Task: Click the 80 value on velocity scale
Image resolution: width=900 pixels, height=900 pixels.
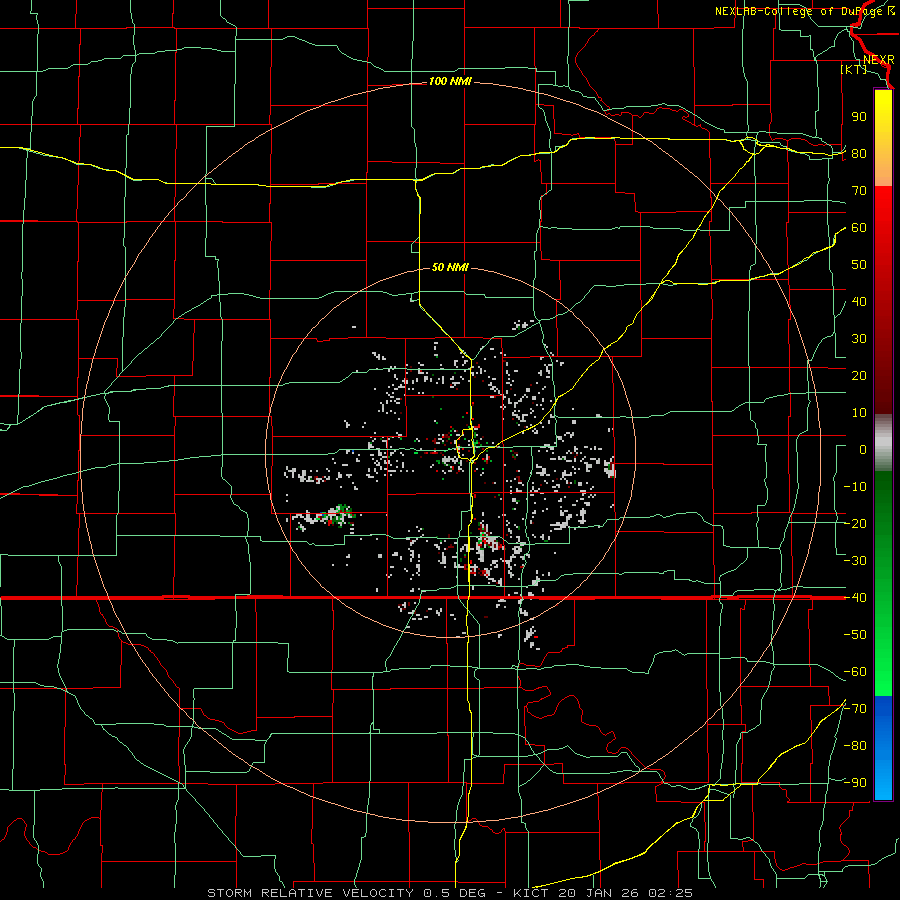Action: [x=859, y=154]
